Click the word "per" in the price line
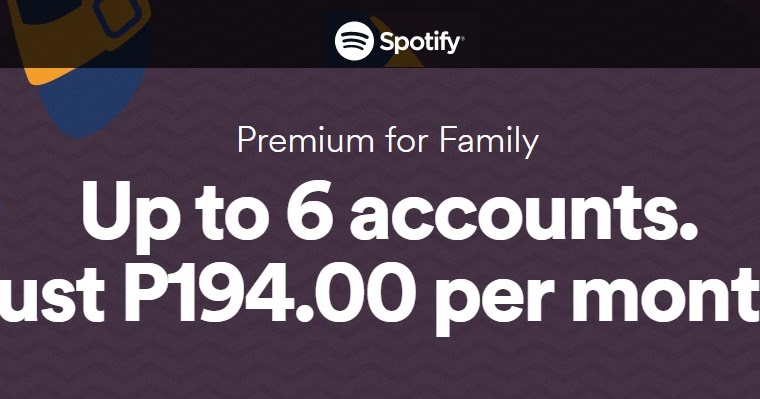This screenshot has width=760, height=399. (x=497, y=303)
